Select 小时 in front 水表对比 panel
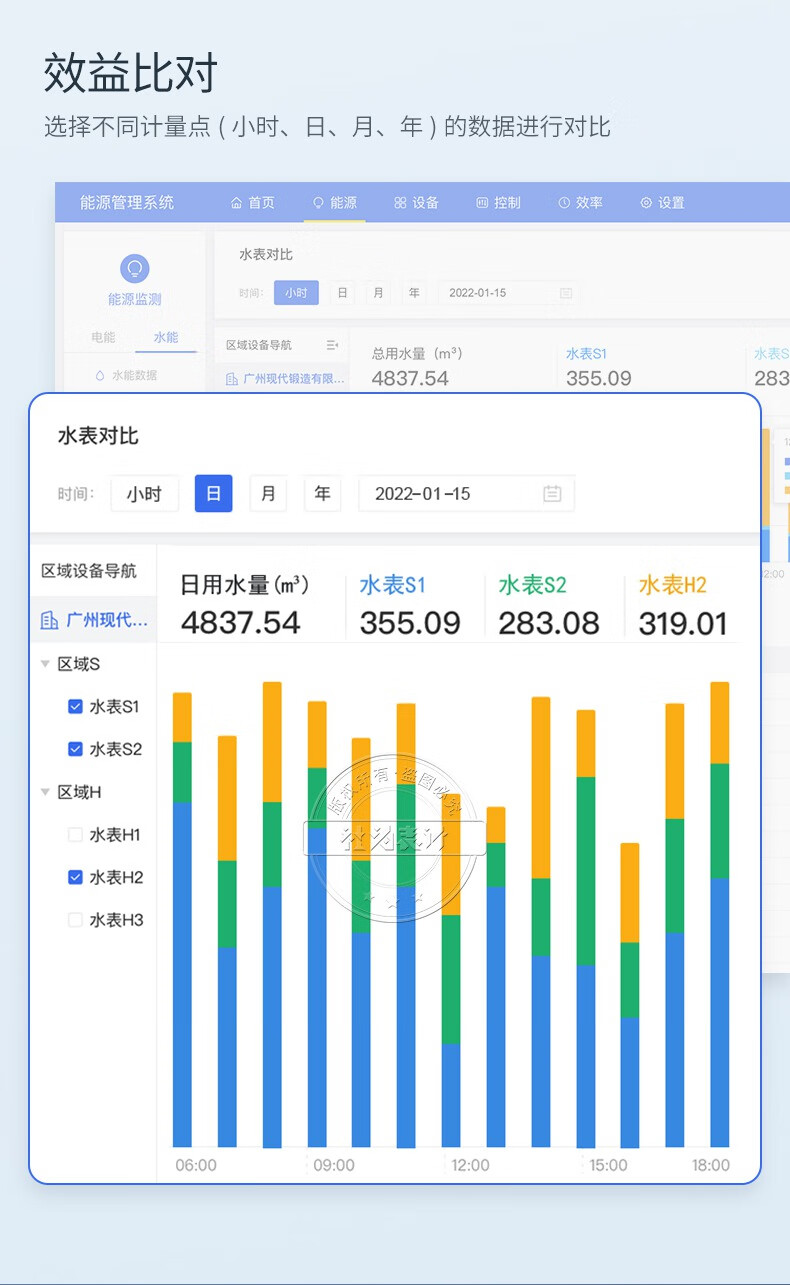The height and width of the screenshot is (1285, 790). click(144, 494)
